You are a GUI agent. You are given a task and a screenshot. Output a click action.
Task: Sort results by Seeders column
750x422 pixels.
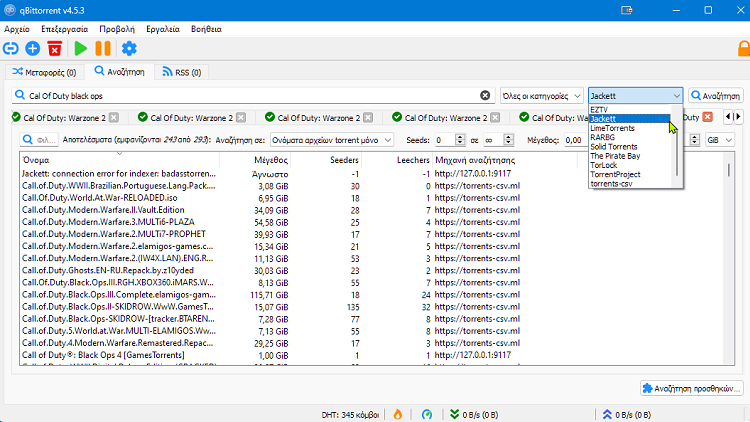(x=326, y=160)
